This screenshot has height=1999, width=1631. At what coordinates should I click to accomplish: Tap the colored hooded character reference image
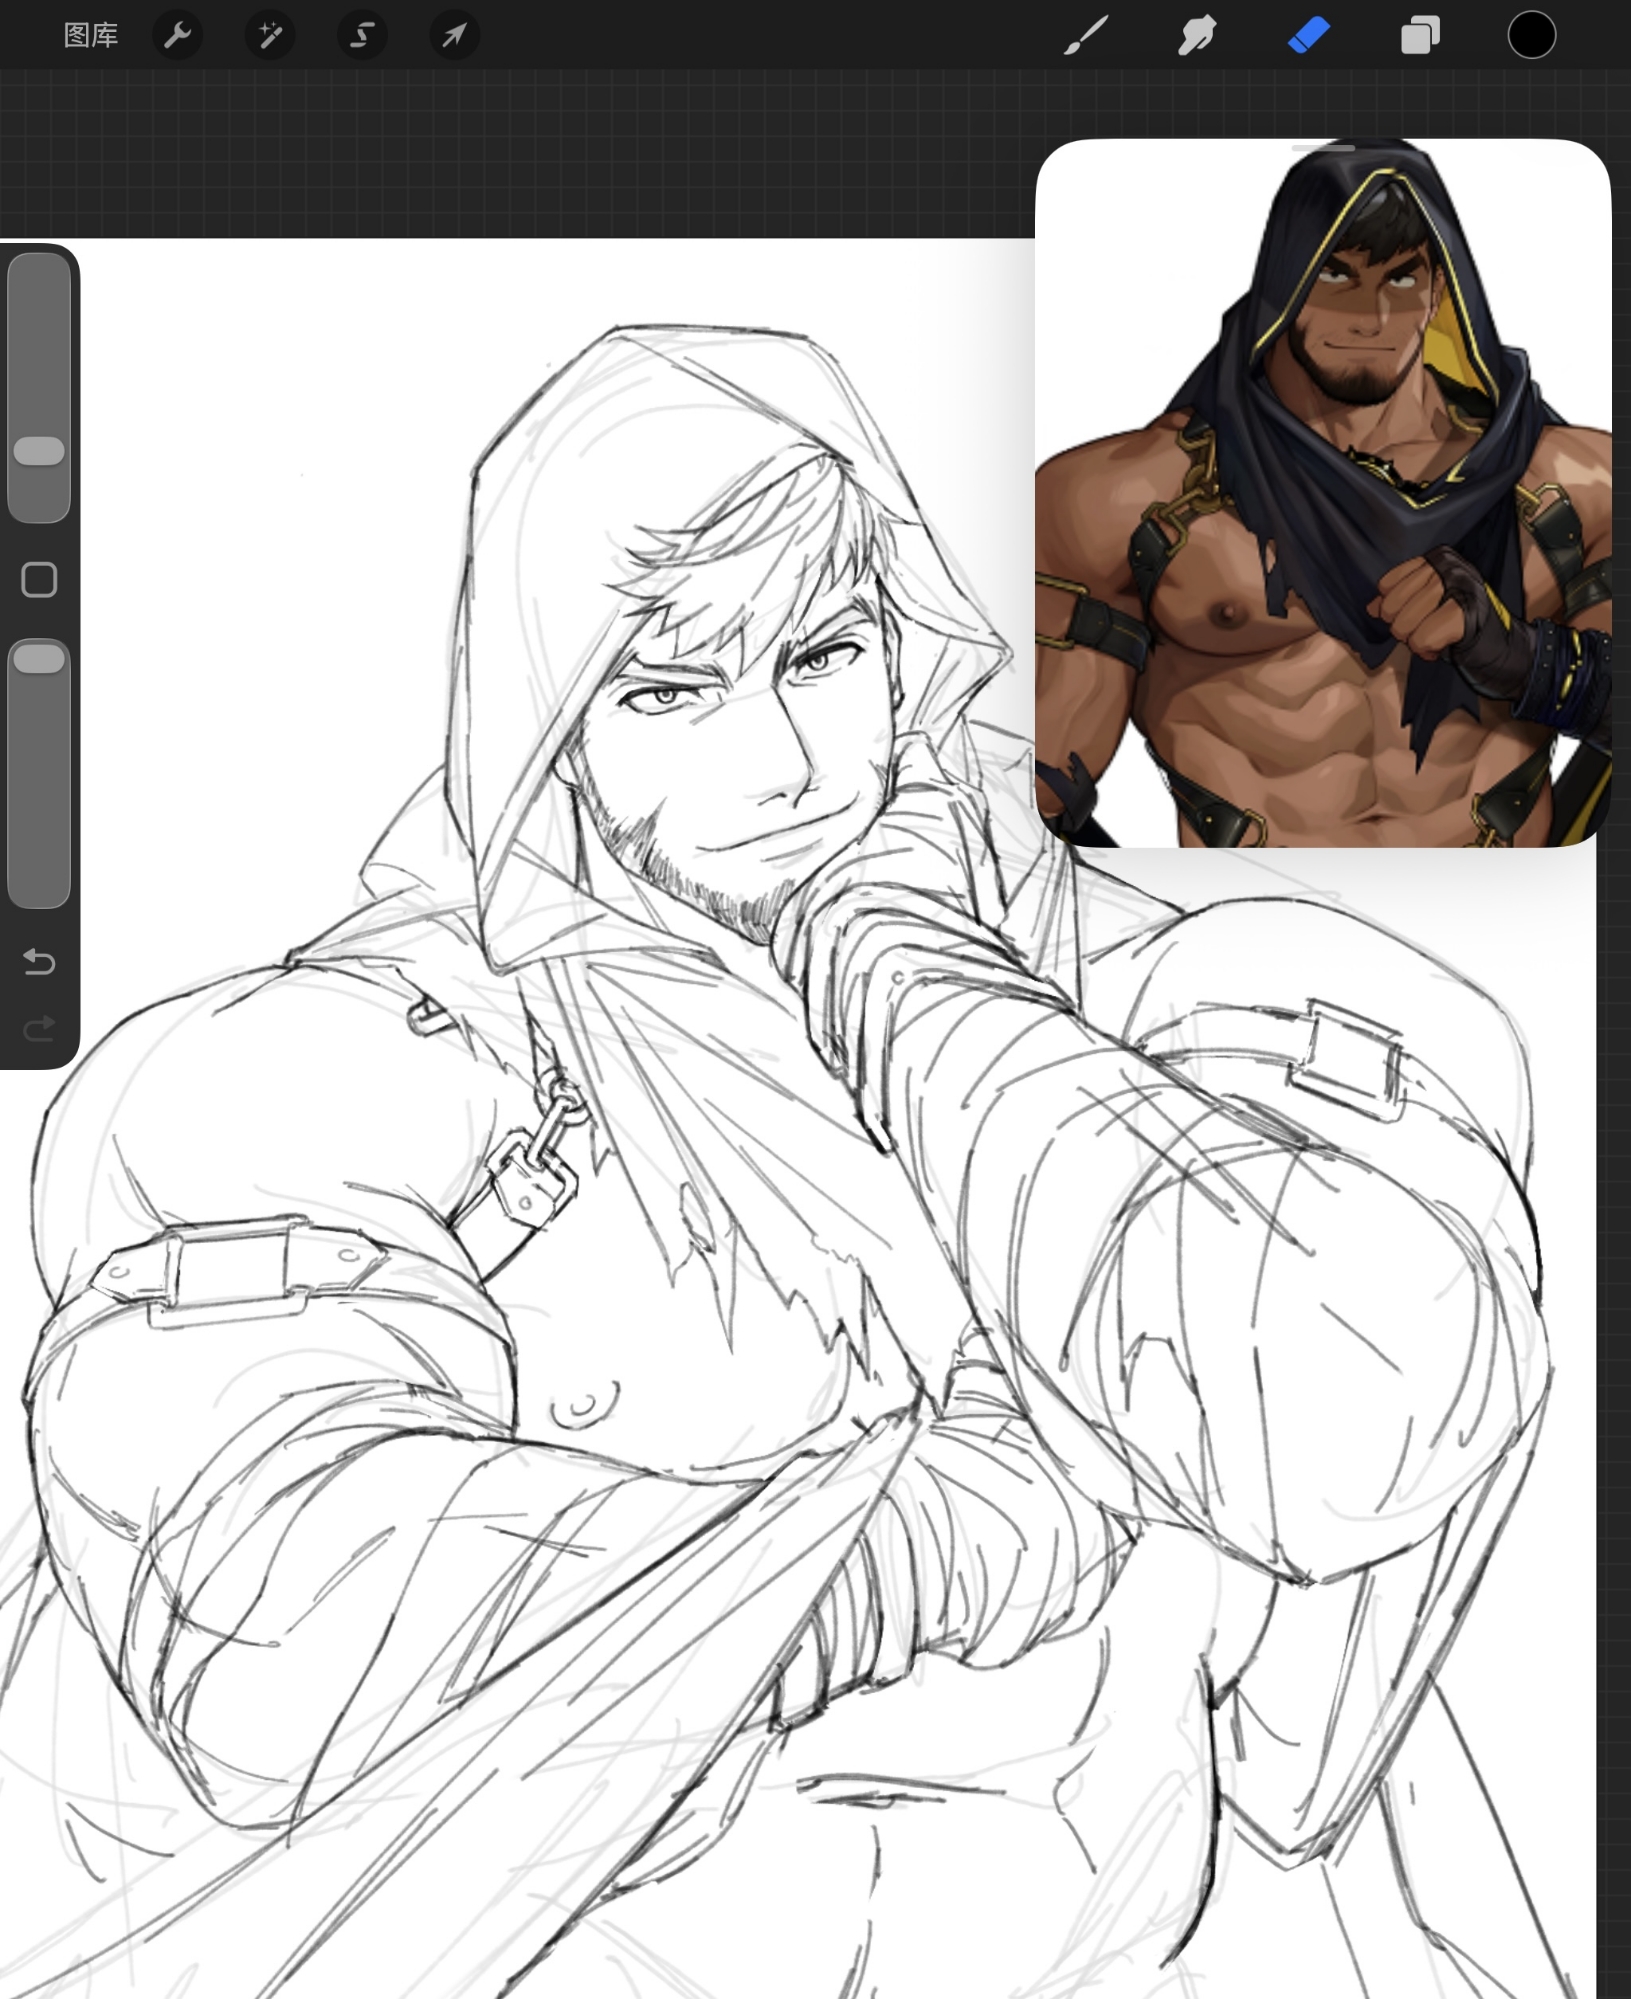tap(1322, 500)
